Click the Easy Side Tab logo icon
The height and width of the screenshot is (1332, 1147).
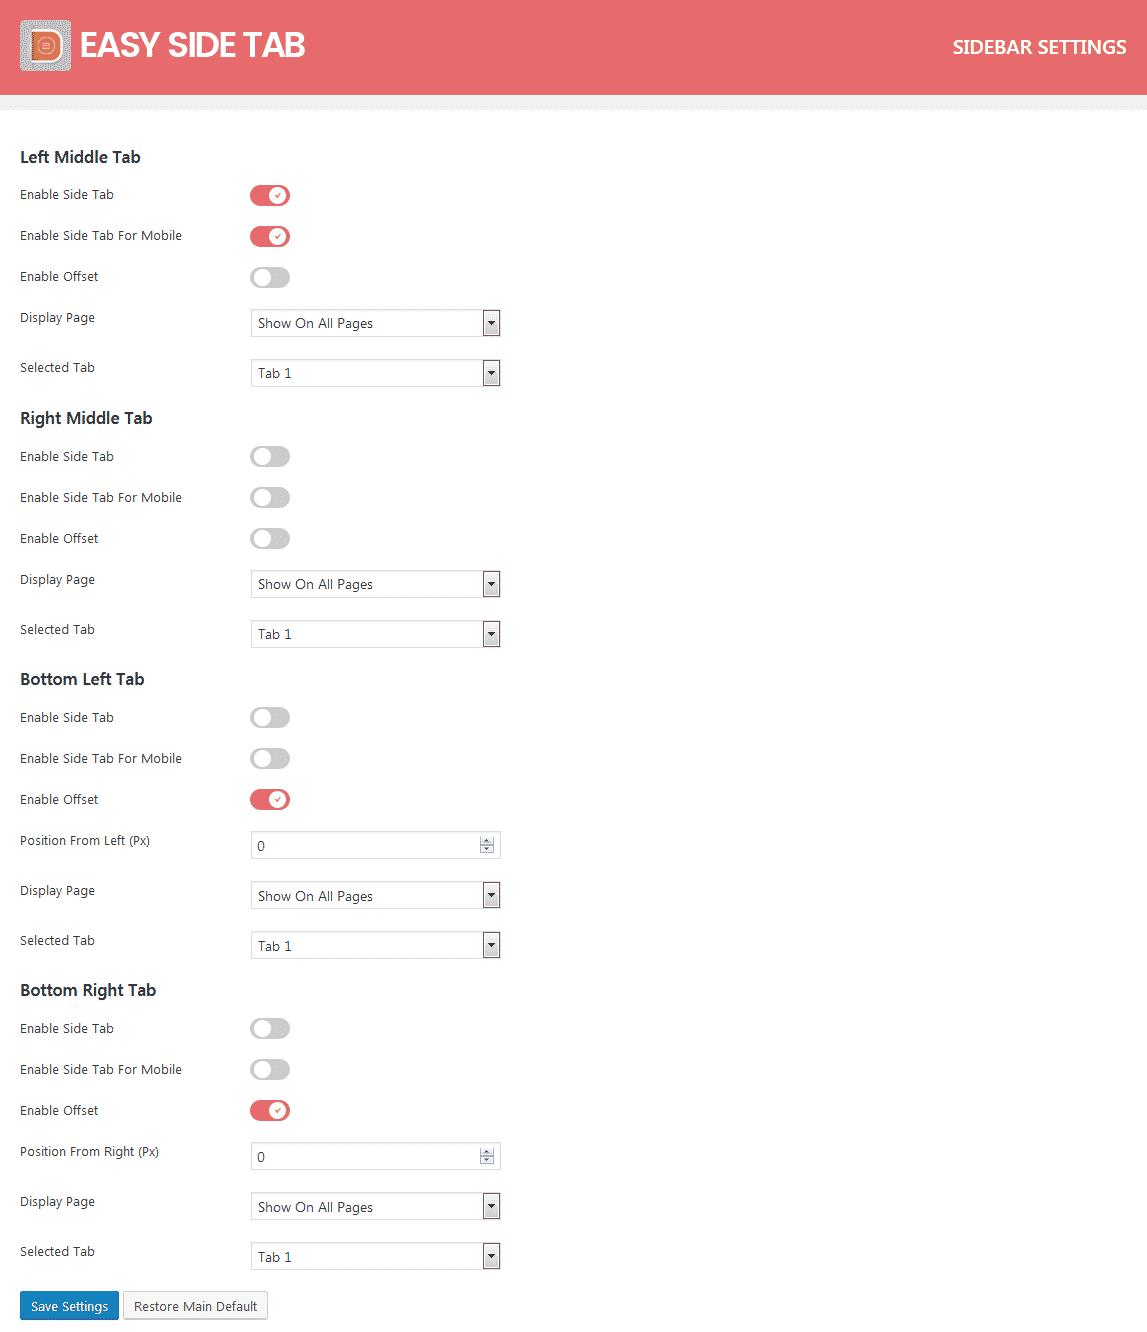(45, 45)
